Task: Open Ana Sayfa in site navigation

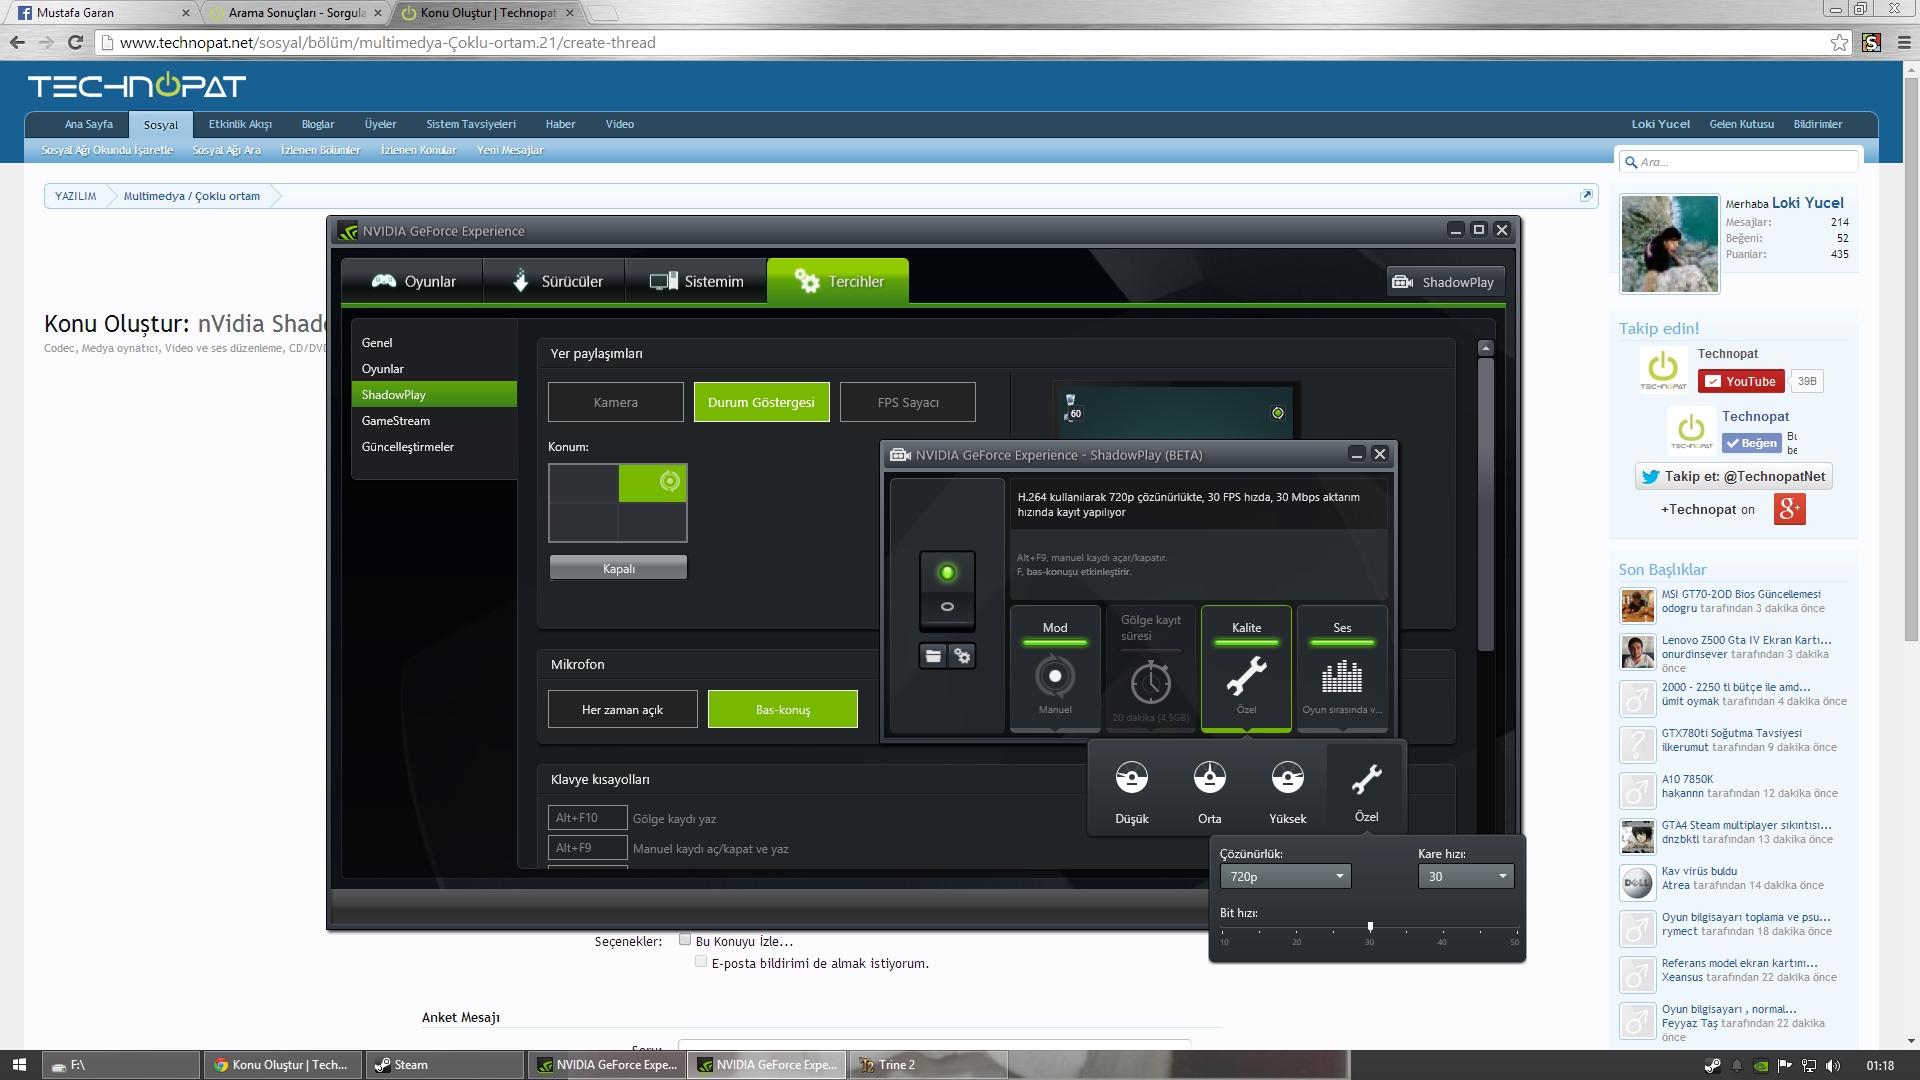Action: (89, 125)
